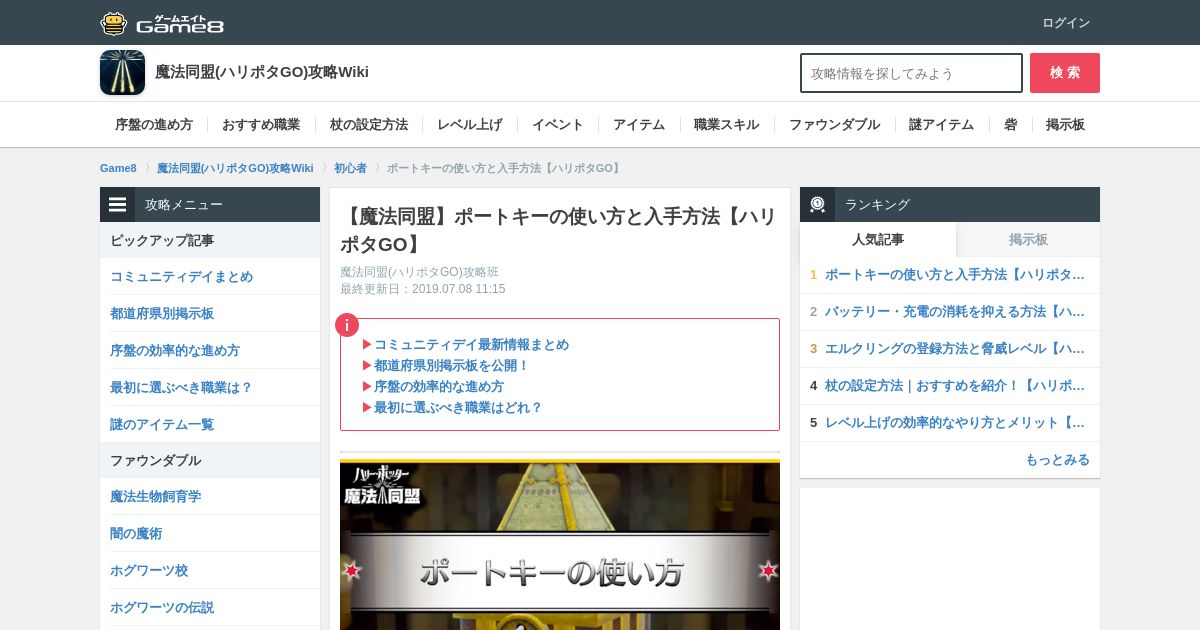Click the ファウンダブル section header in sidebar

(210, 461)
